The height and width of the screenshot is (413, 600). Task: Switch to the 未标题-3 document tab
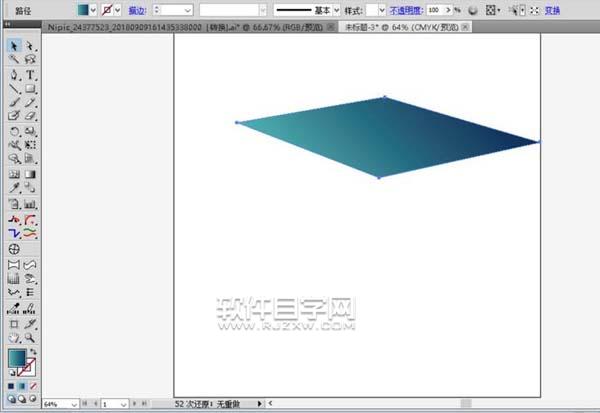coord(400,28)
